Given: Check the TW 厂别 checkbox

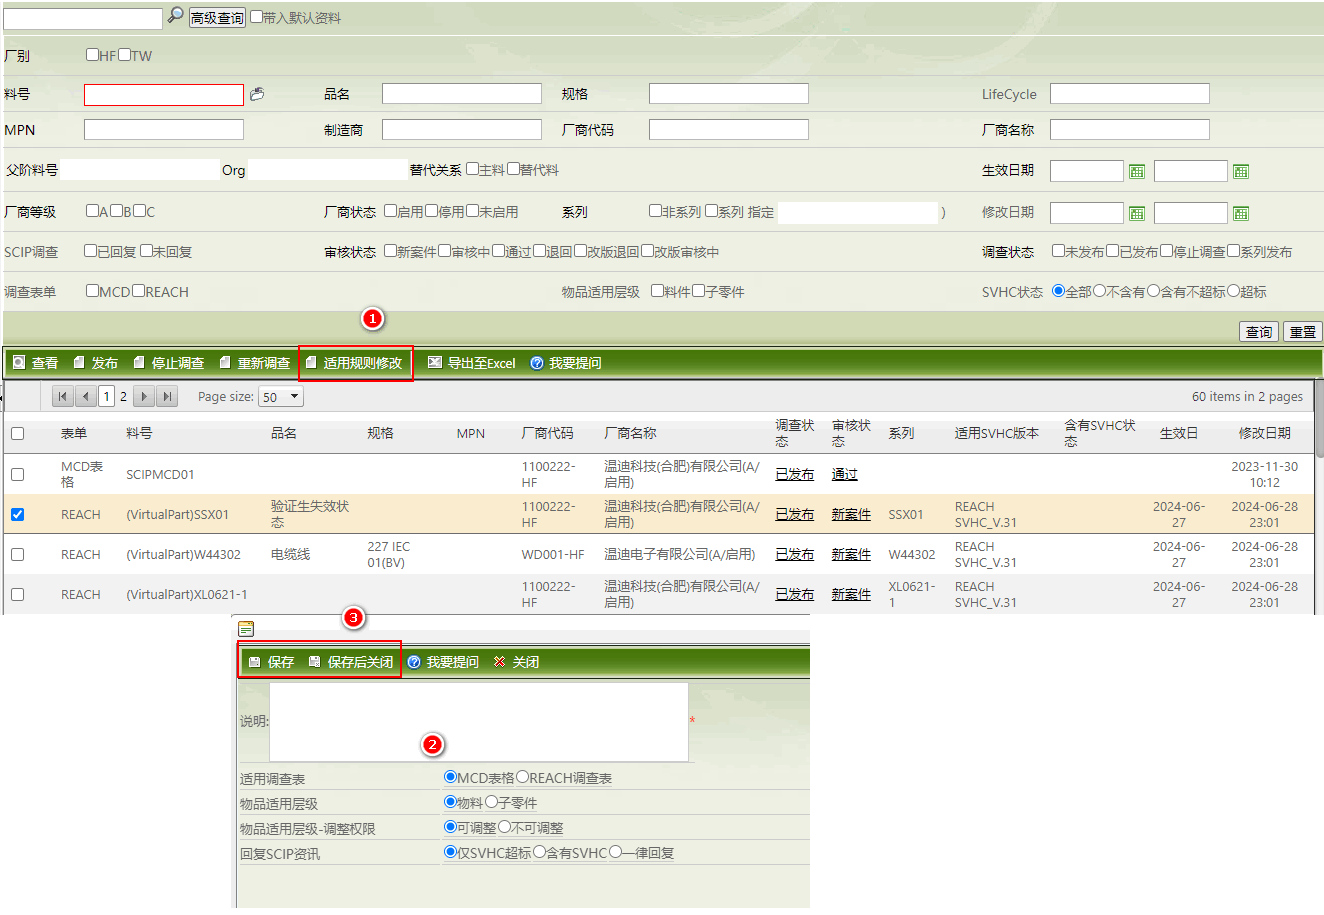Looking at the screenshot, I should [124, 55].
